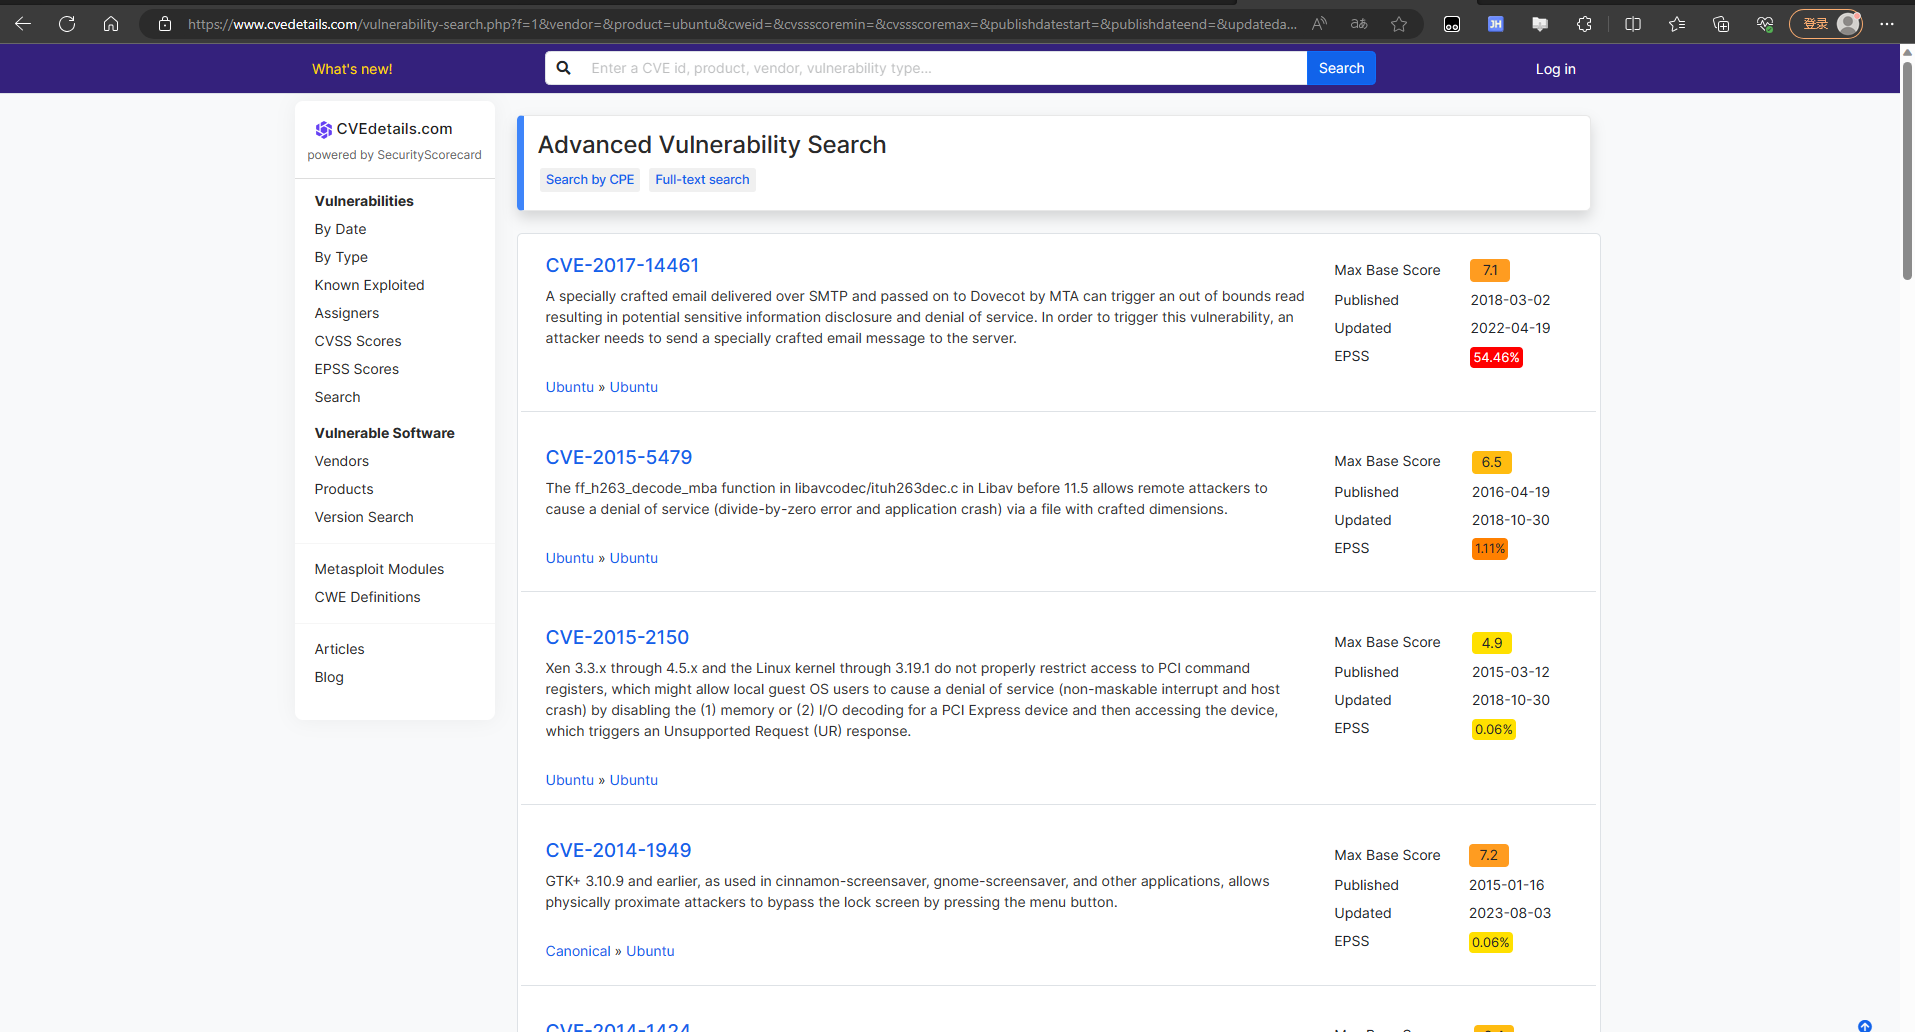This screenshot has height=1032, width=1915.
Task: Open favorites list icon
Action: tap(1677, 24)
